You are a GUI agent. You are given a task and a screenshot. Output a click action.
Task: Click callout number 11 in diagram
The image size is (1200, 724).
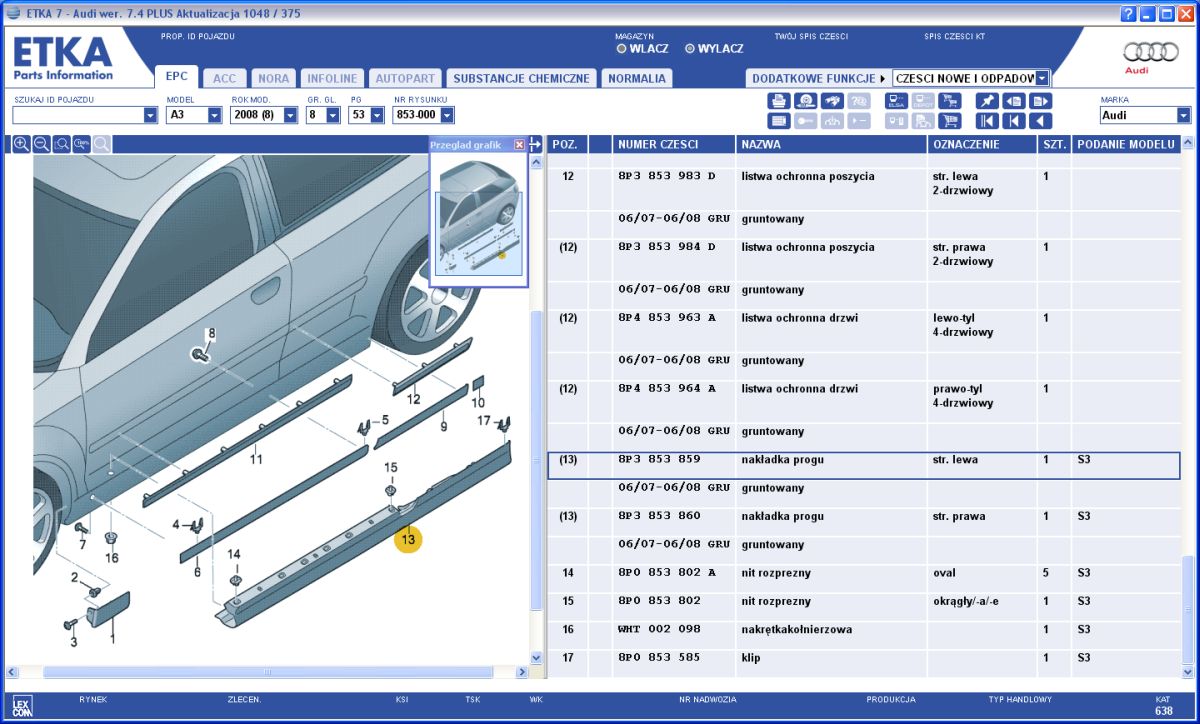256,459
